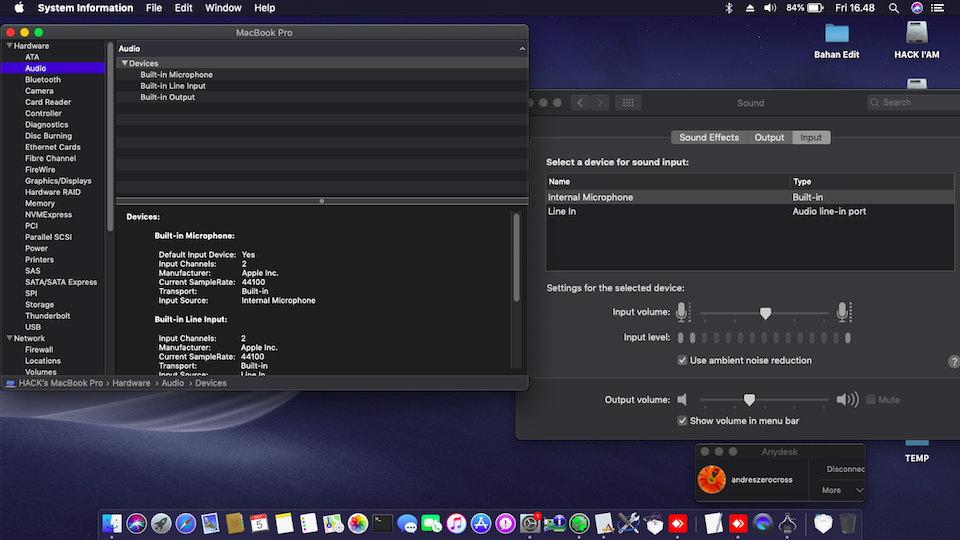Image resolution: width=960 pixels, height=540 pixels.
Task: Adjust the Output volume slider
Action: pyautogui.click(x=749, y=400)
